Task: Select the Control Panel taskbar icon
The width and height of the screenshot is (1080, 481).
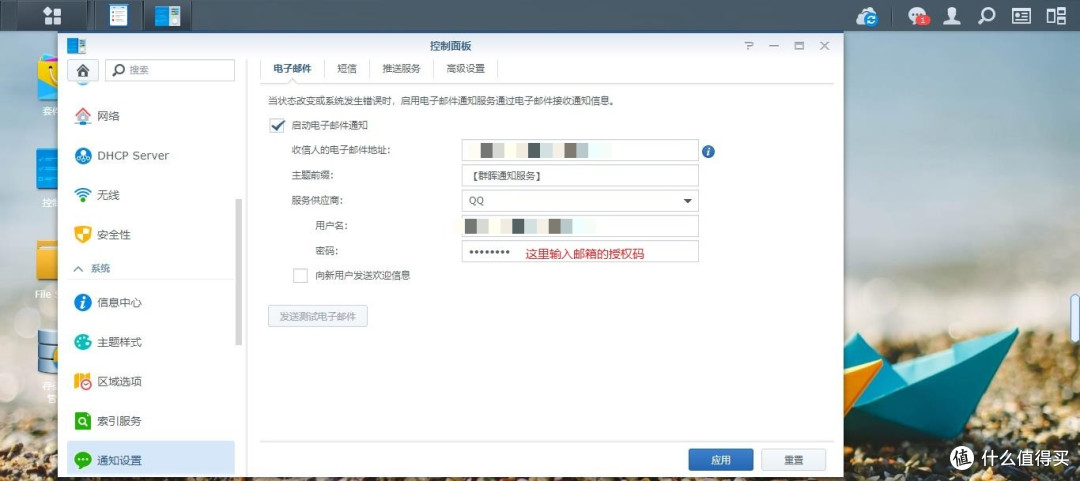Action: click(167, 15)
